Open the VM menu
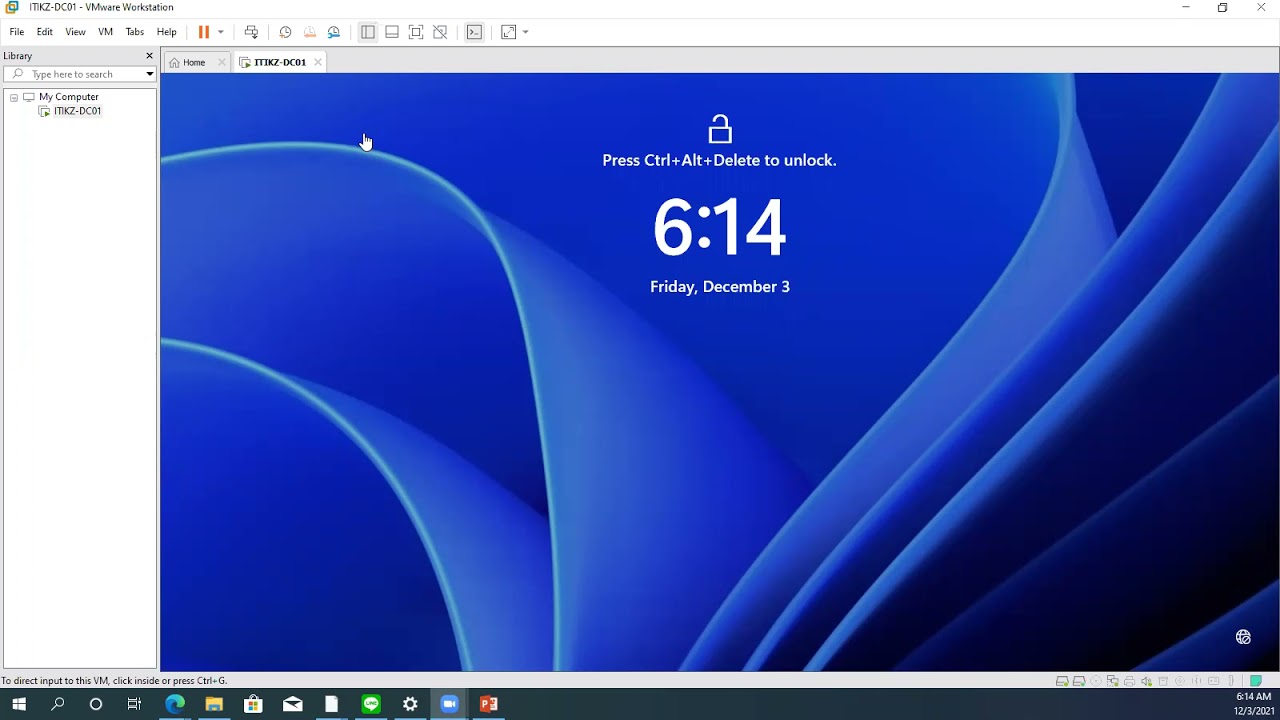 (105, 32)
